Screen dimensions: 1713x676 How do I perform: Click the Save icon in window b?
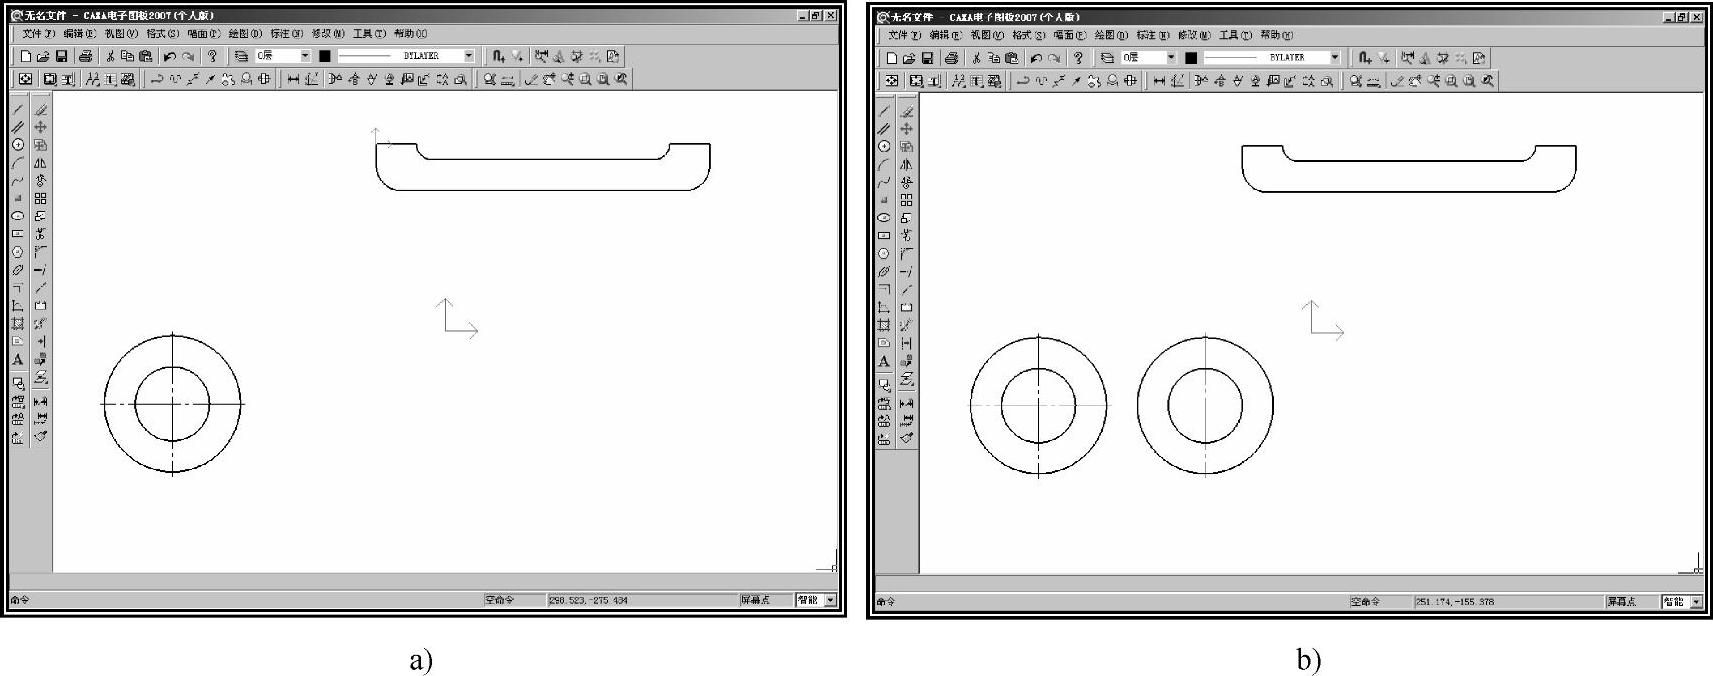927,58
